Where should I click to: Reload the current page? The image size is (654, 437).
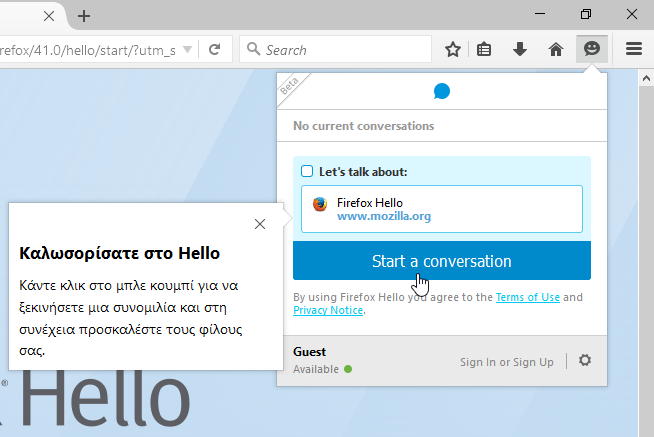pos(214,50)
